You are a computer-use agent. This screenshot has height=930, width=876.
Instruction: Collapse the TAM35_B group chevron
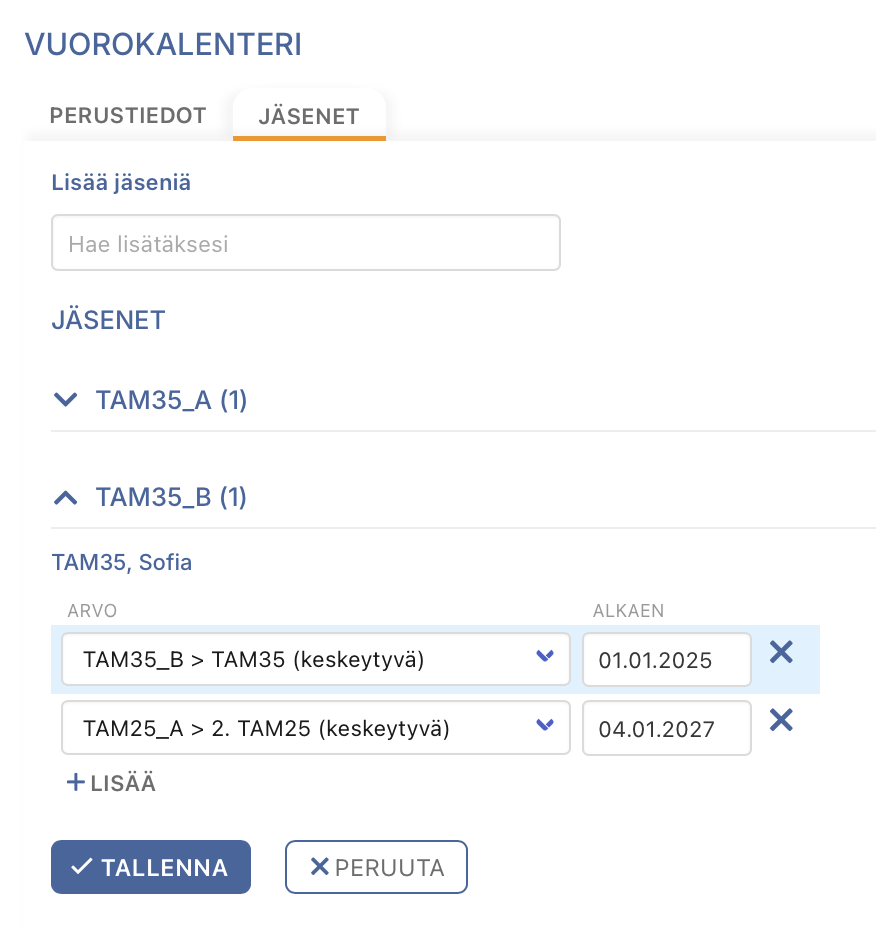click(65, 497)
